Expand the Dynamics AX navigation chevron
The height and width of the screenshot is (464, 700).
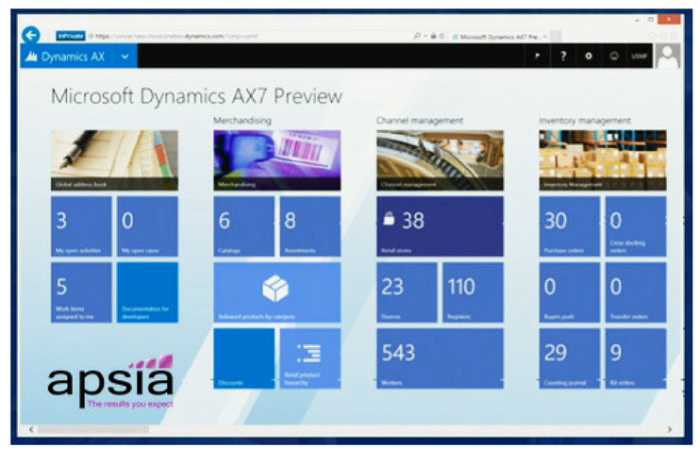(125, 57)
